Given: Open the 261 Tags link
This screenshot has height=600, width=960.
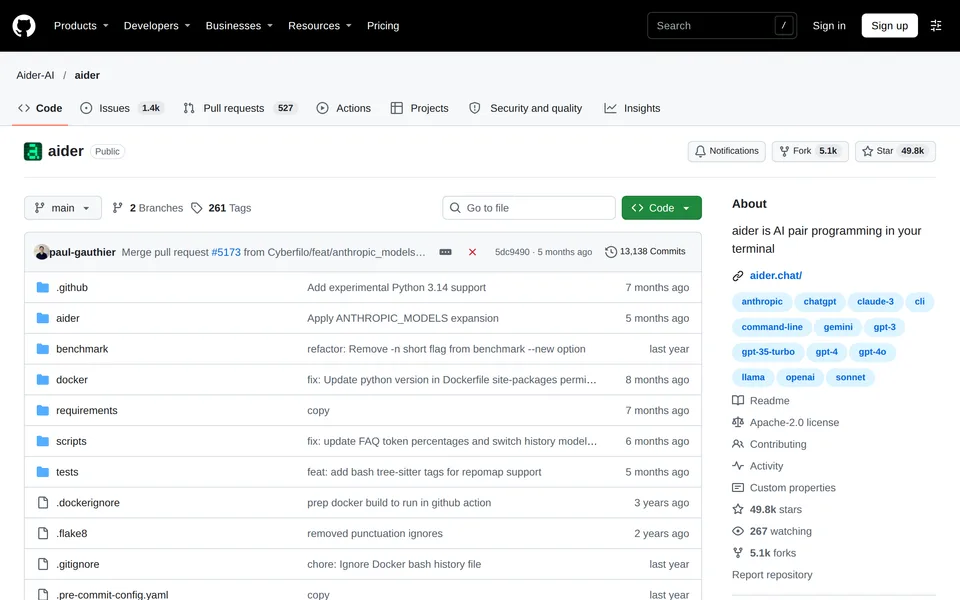Looking at the screenshot, I should click(x=221, y=208).
